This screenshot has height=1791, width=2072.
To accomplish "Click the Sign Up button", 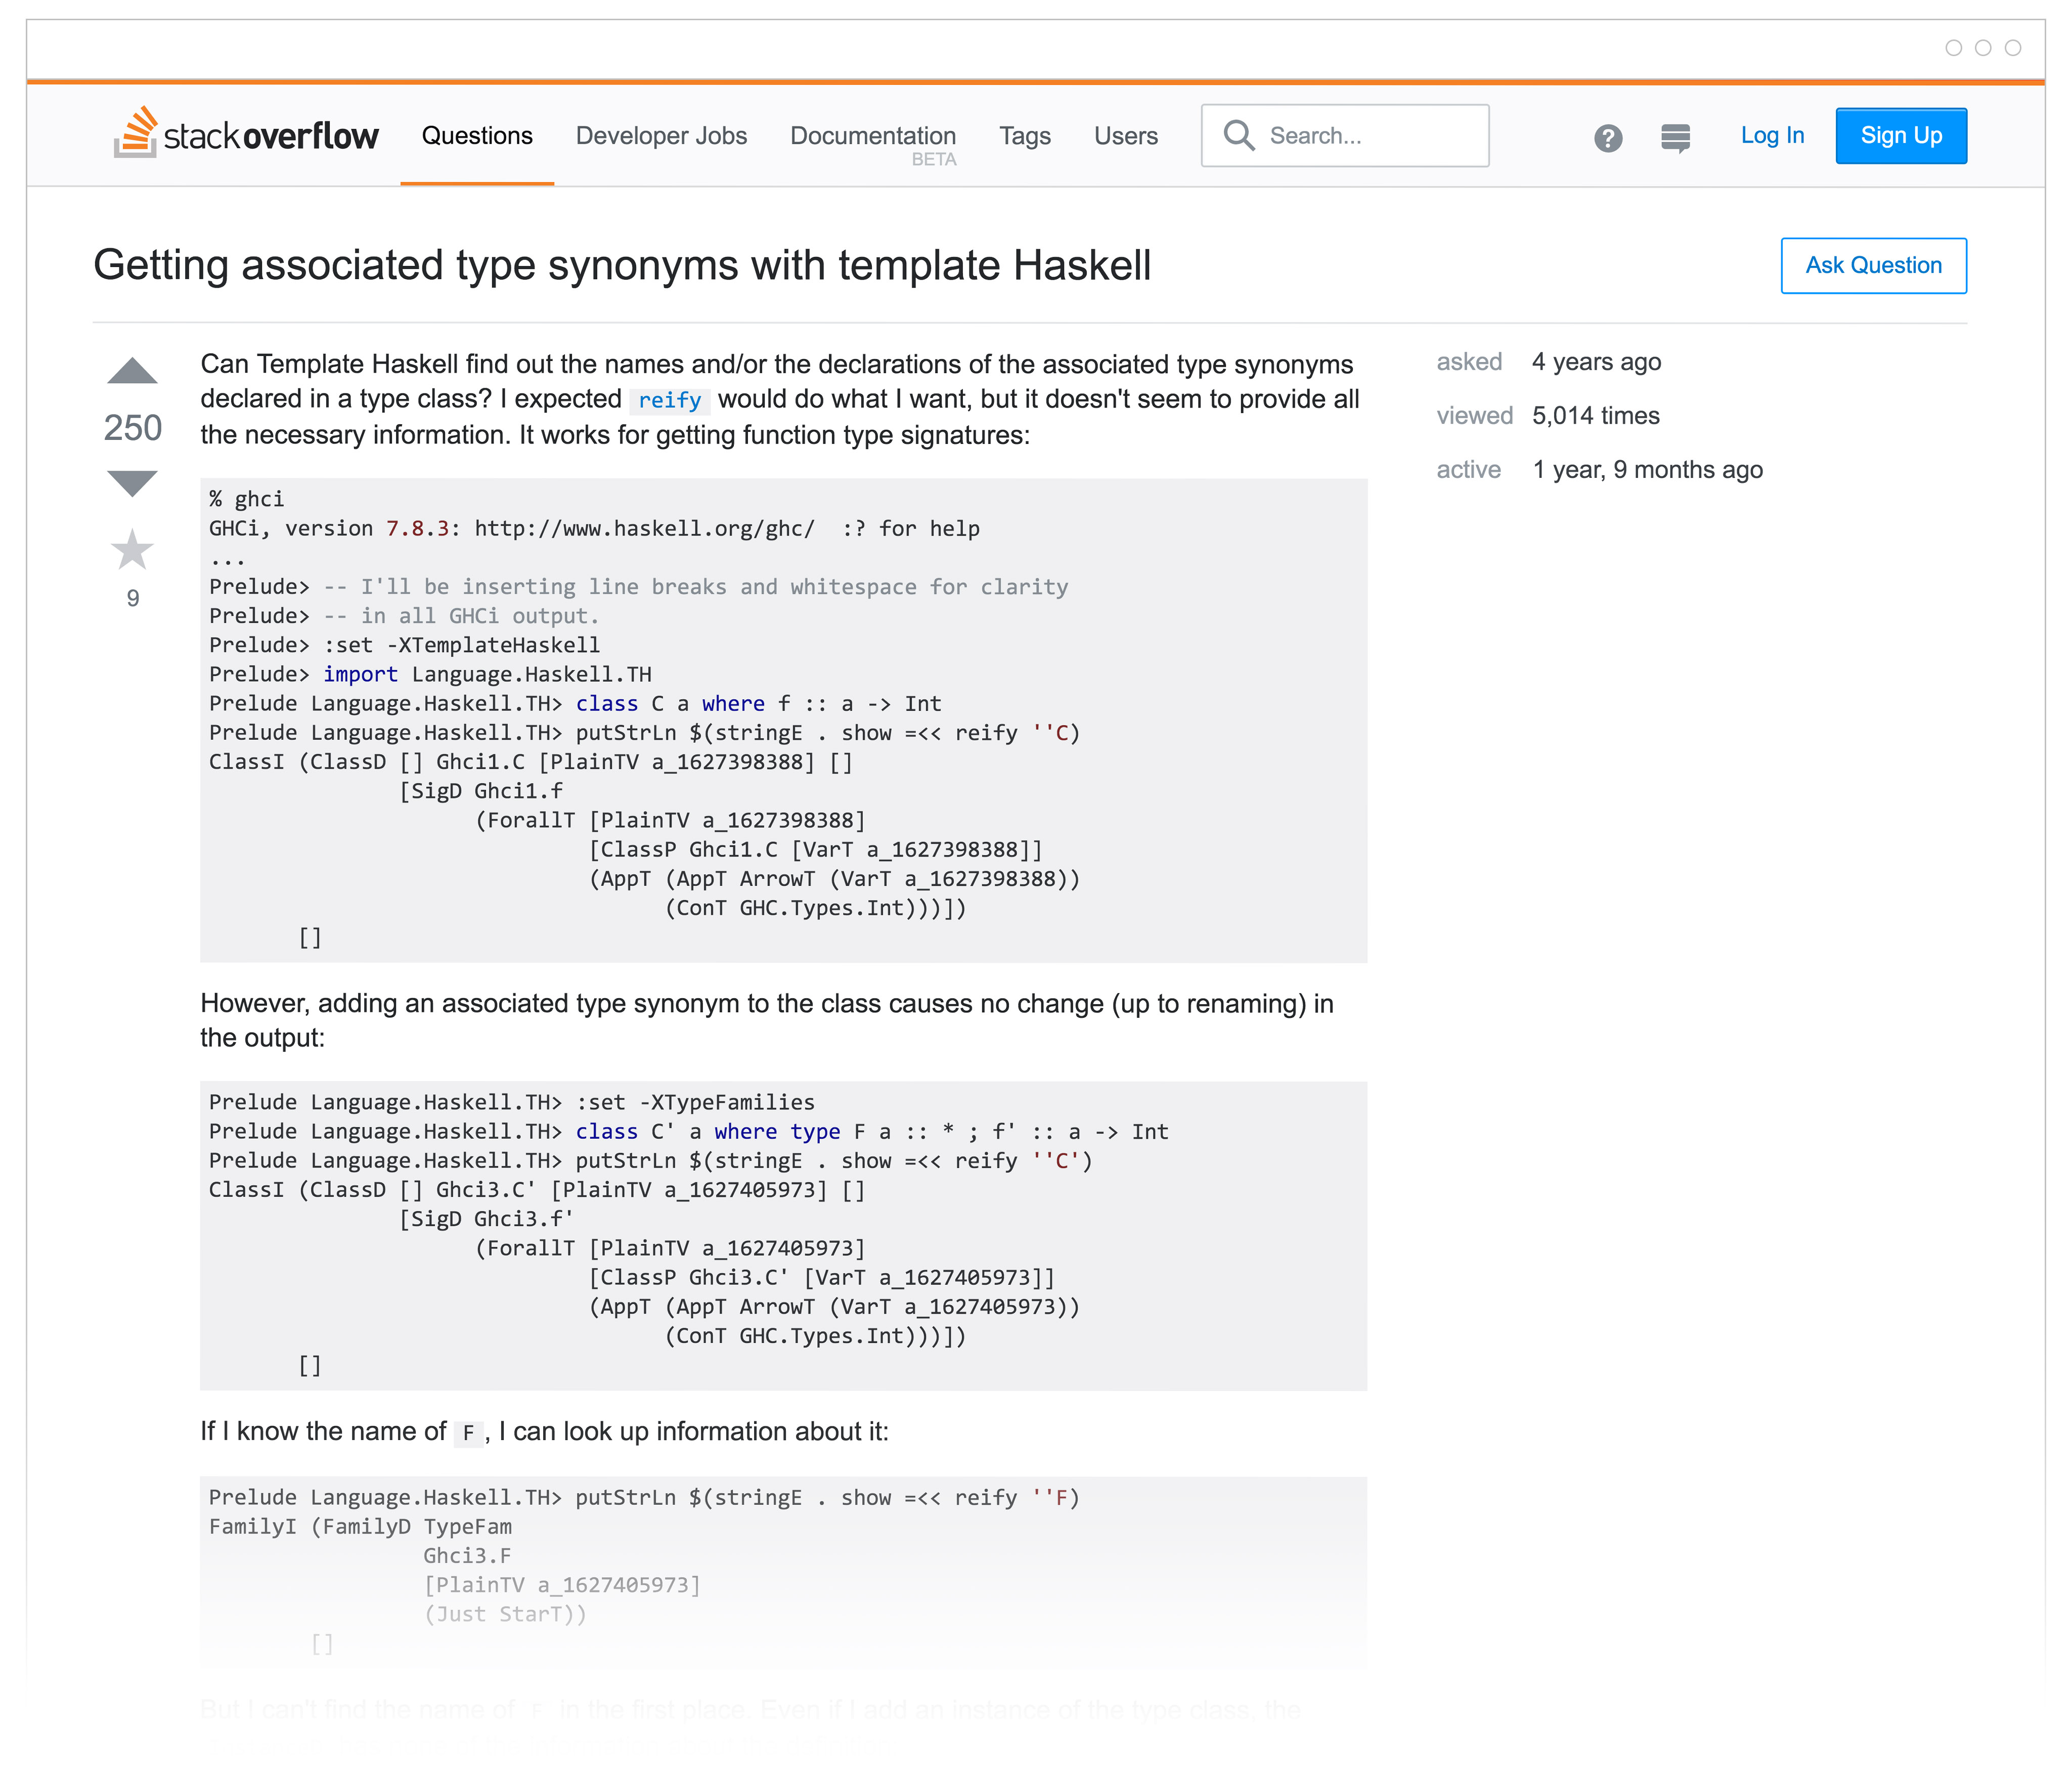I will tap(1901, 134).
